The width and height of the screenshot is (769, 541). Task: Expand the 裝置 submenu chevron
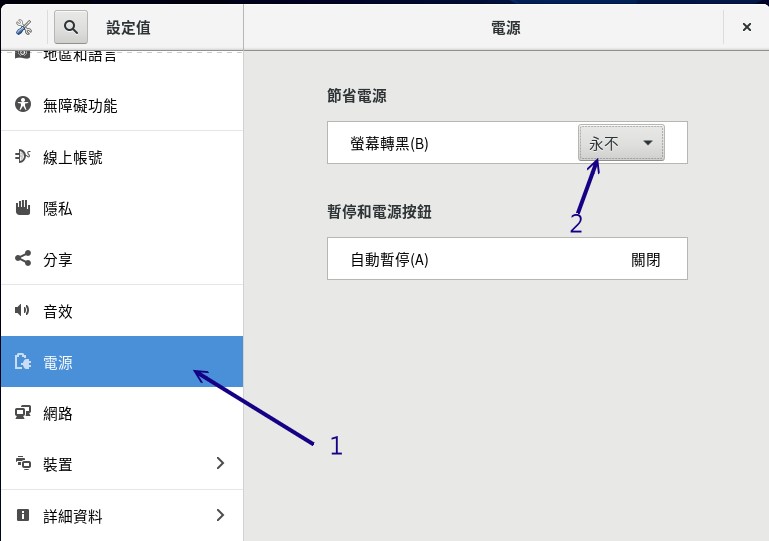pos(220,463)
